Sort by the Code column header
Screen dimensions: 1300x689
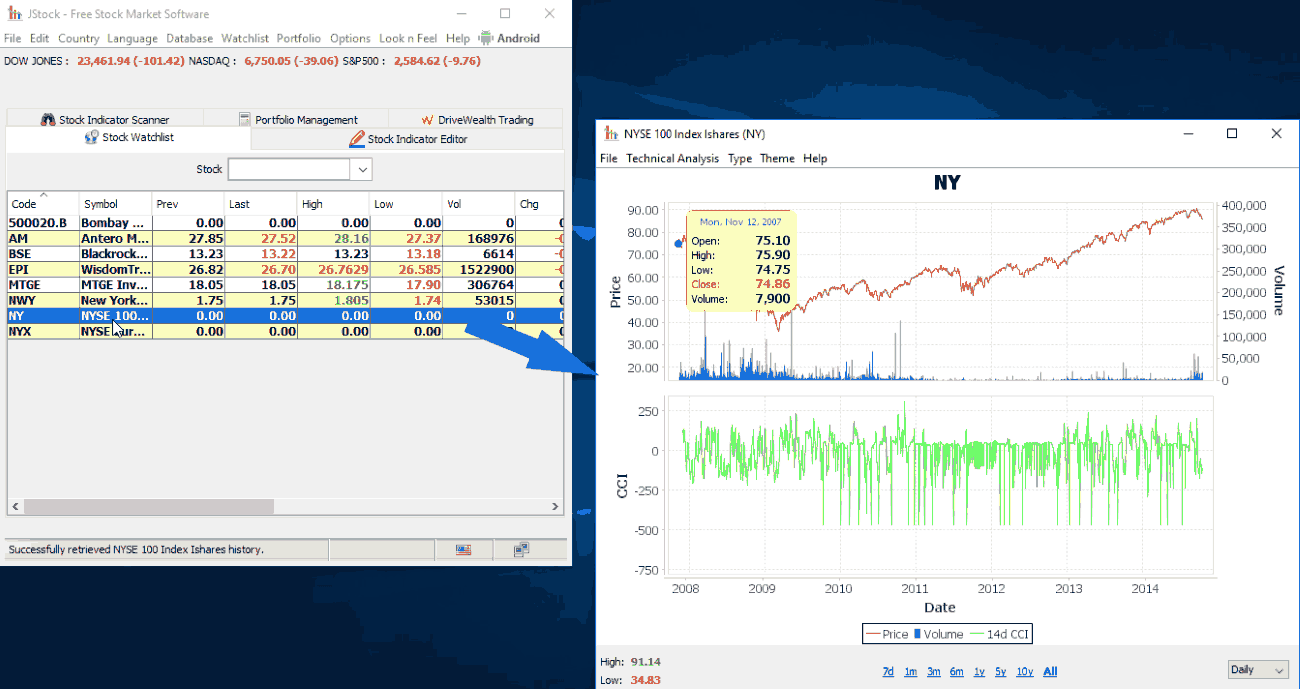[x=43, y=203]
